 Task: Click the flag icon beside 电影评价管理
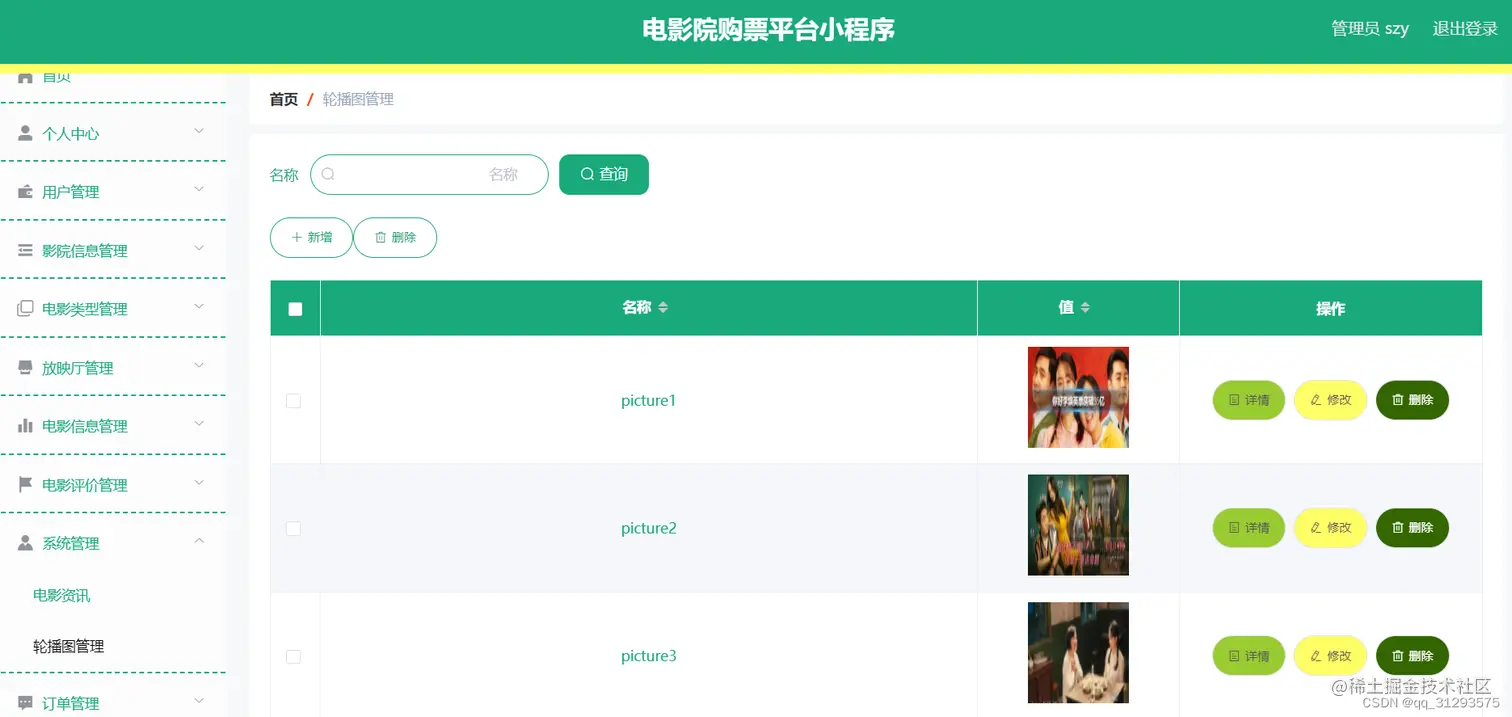click(x=25, y=484)
